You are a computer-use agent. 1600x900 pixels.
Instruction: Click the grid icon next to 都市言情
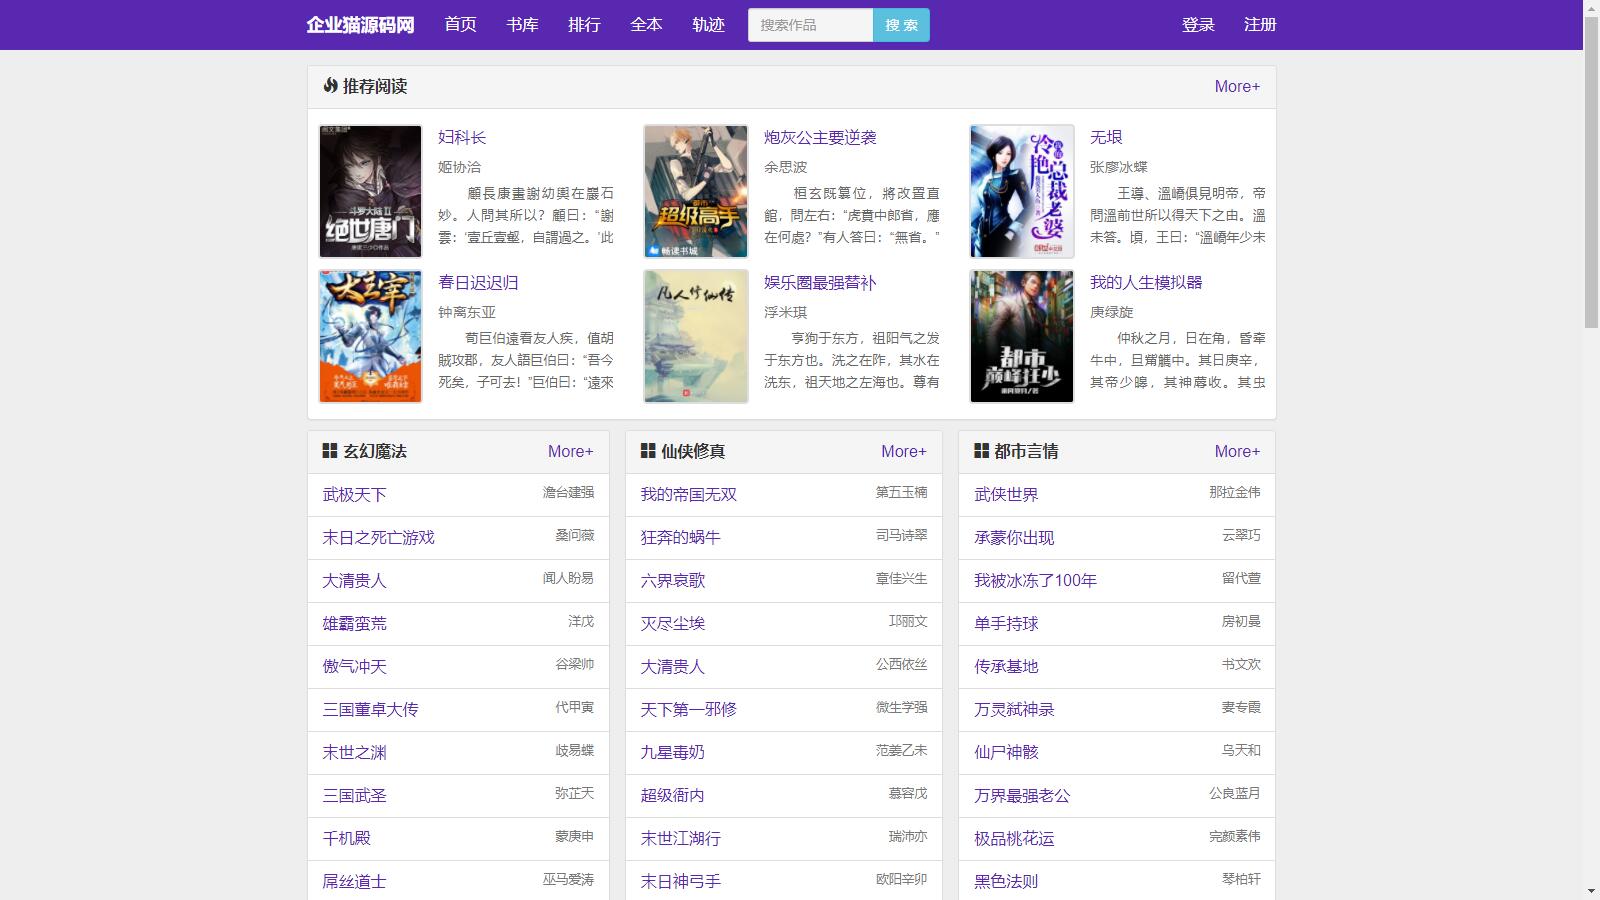[981, 451]
